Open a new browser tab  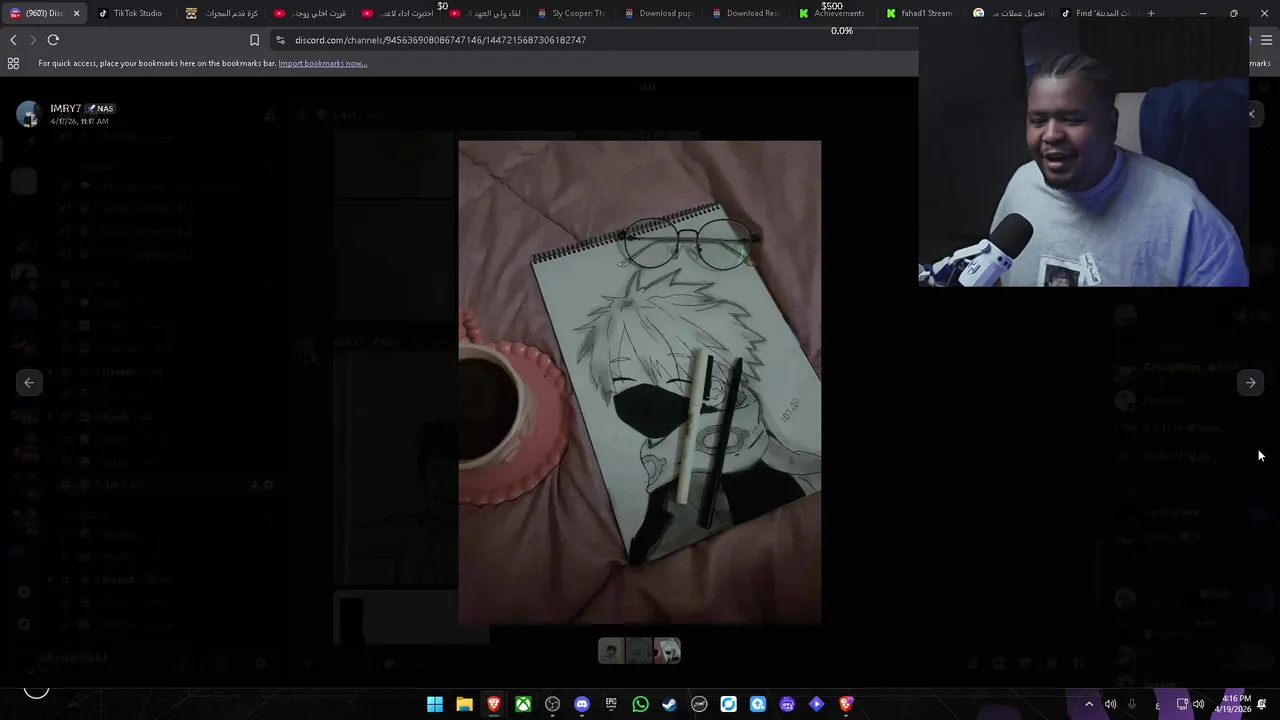(x=1151, y=13)
